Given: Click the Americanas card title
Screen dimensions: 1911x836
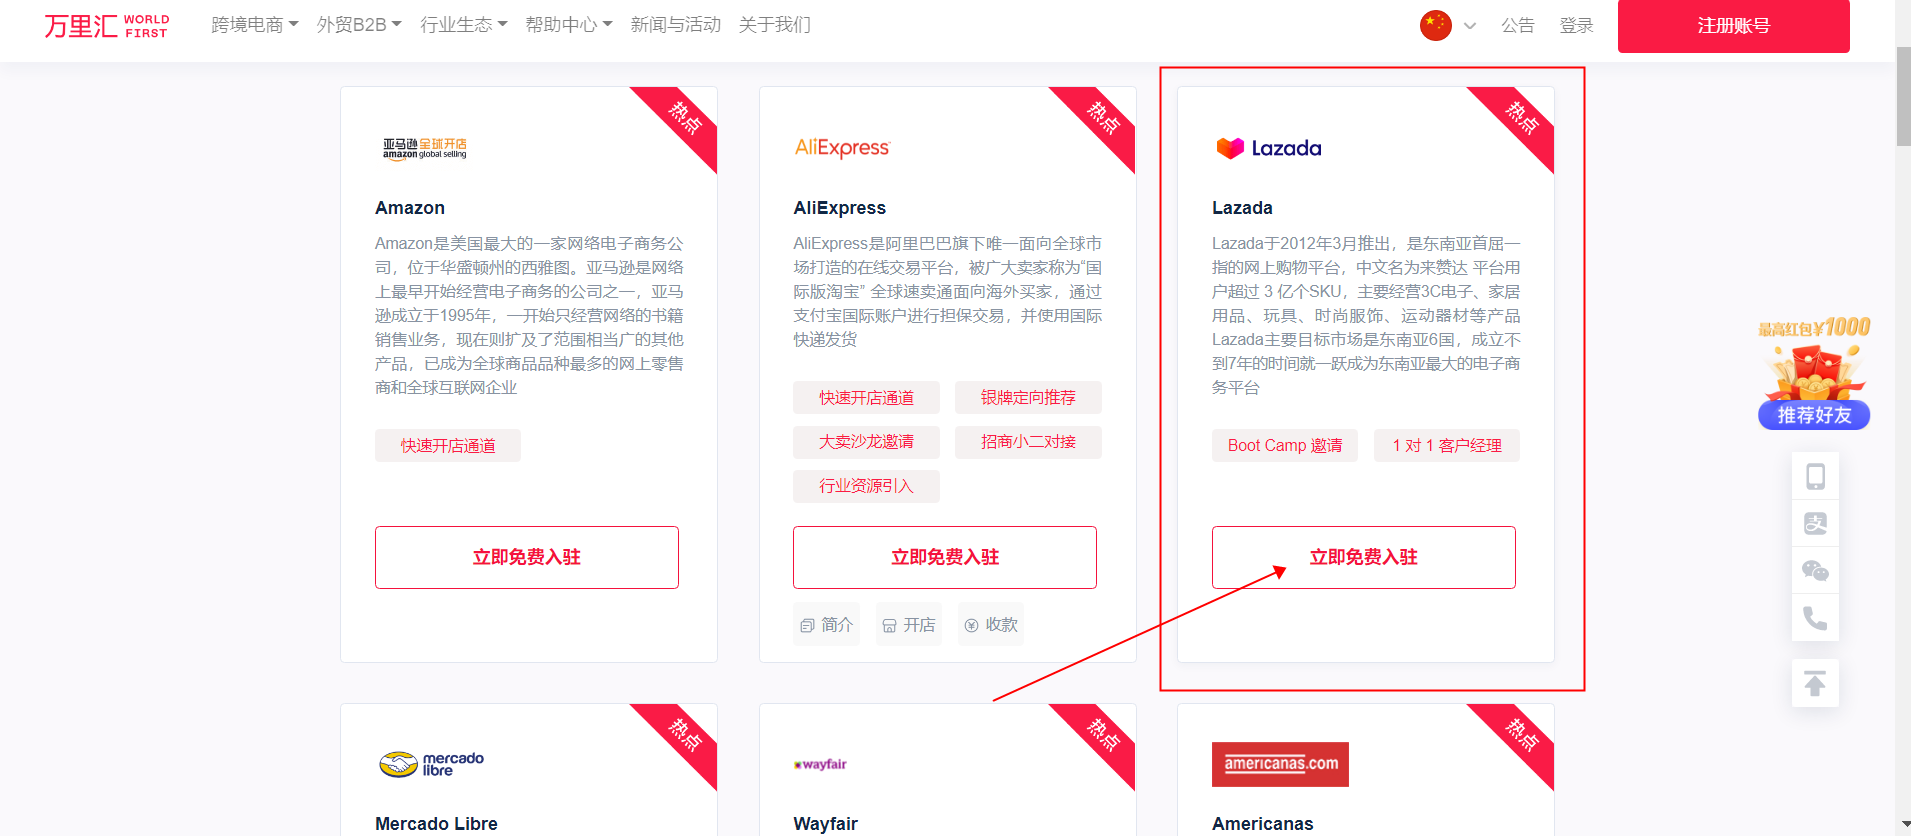Looking at the screenshot, I should pos(1263,824).
